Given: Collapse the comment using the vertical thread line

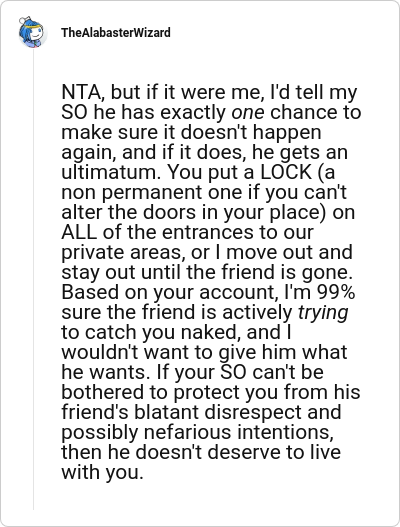Looking at the screenshot, I should point(33,279).
